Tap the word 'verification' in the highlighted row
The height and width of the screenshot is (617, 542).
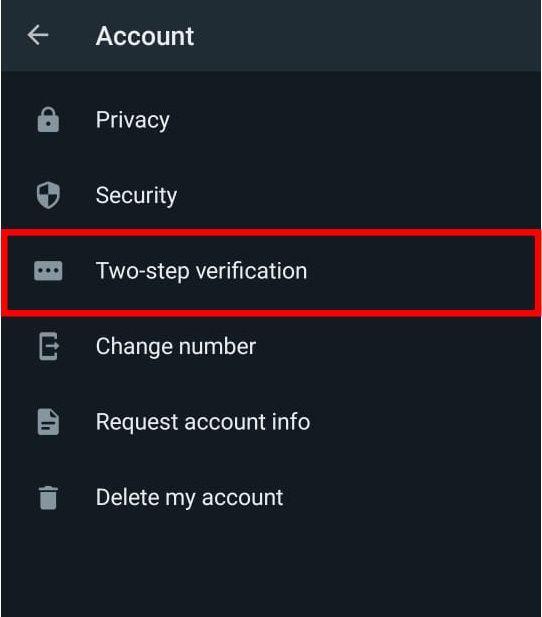click(x=251, y=271)
